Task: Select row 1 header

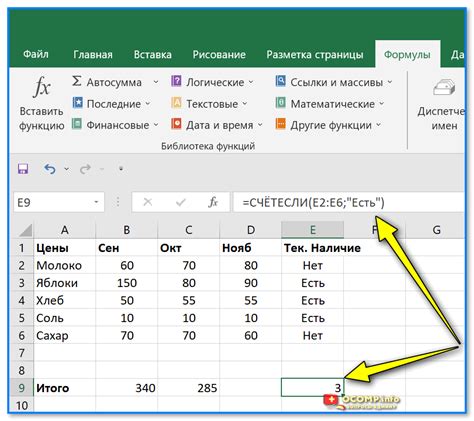Action: point(22,248)
